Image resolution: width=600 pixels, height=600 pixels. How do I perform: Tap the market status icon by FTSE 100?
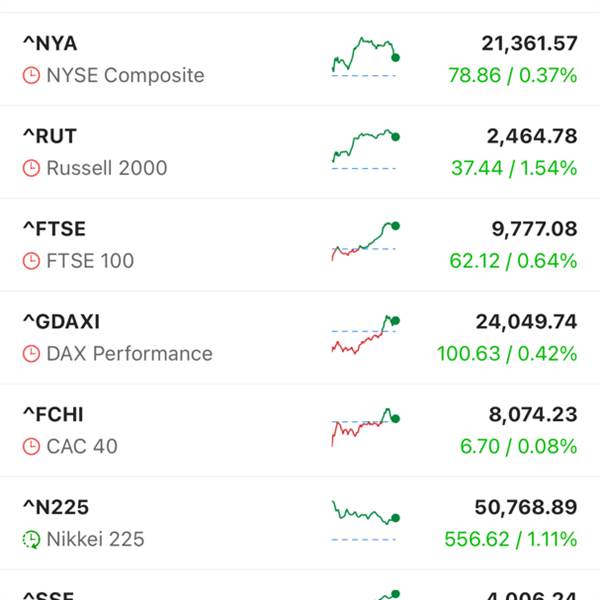click(32, 262)
